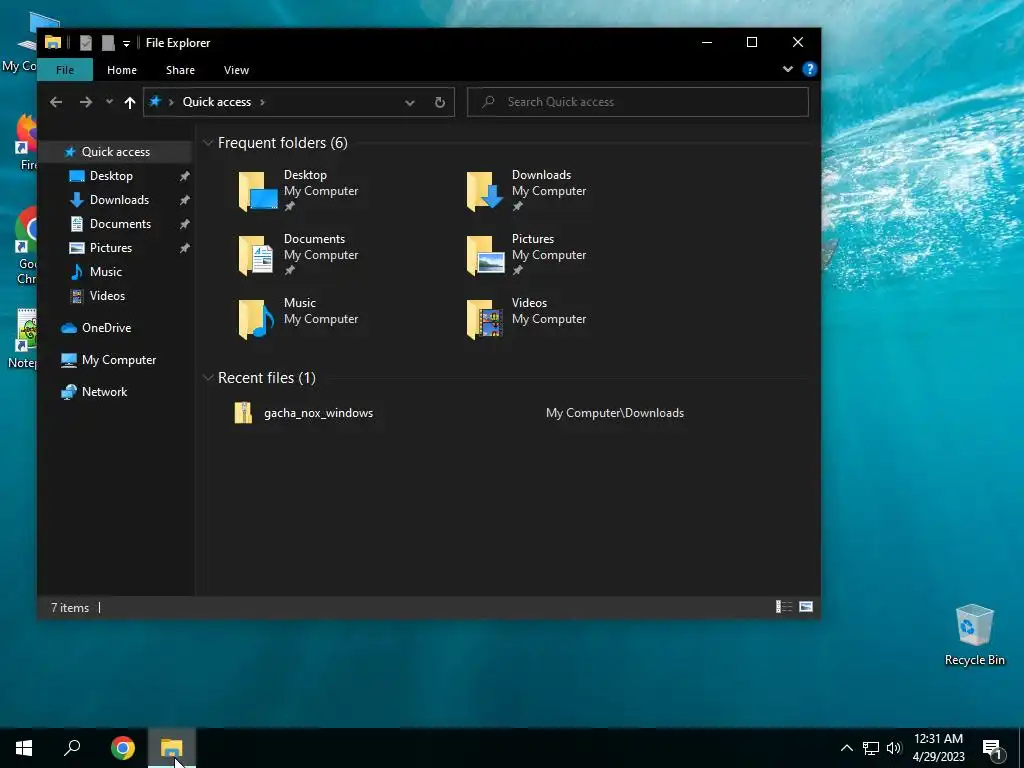Collapse the Recent files section

click(x=208, y=377)
